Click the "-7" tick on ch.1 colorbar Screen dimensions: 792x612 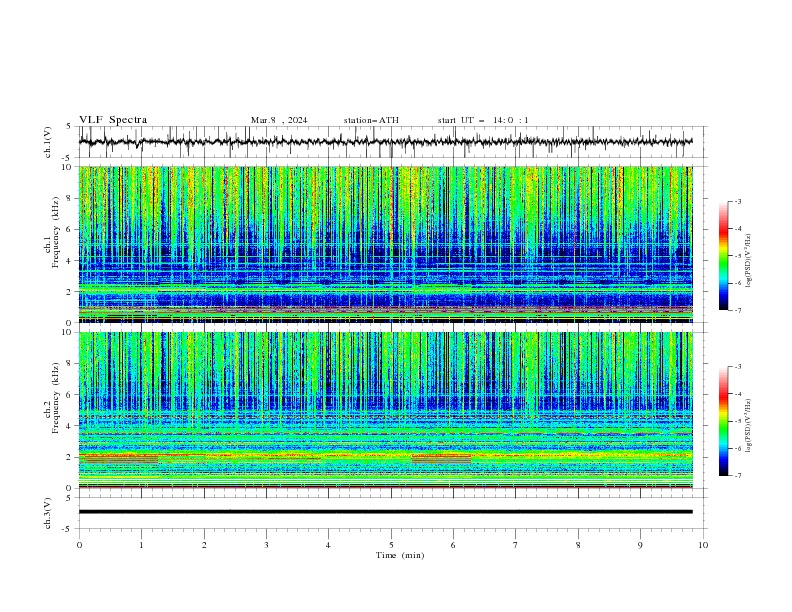click(x=737, y=310)
